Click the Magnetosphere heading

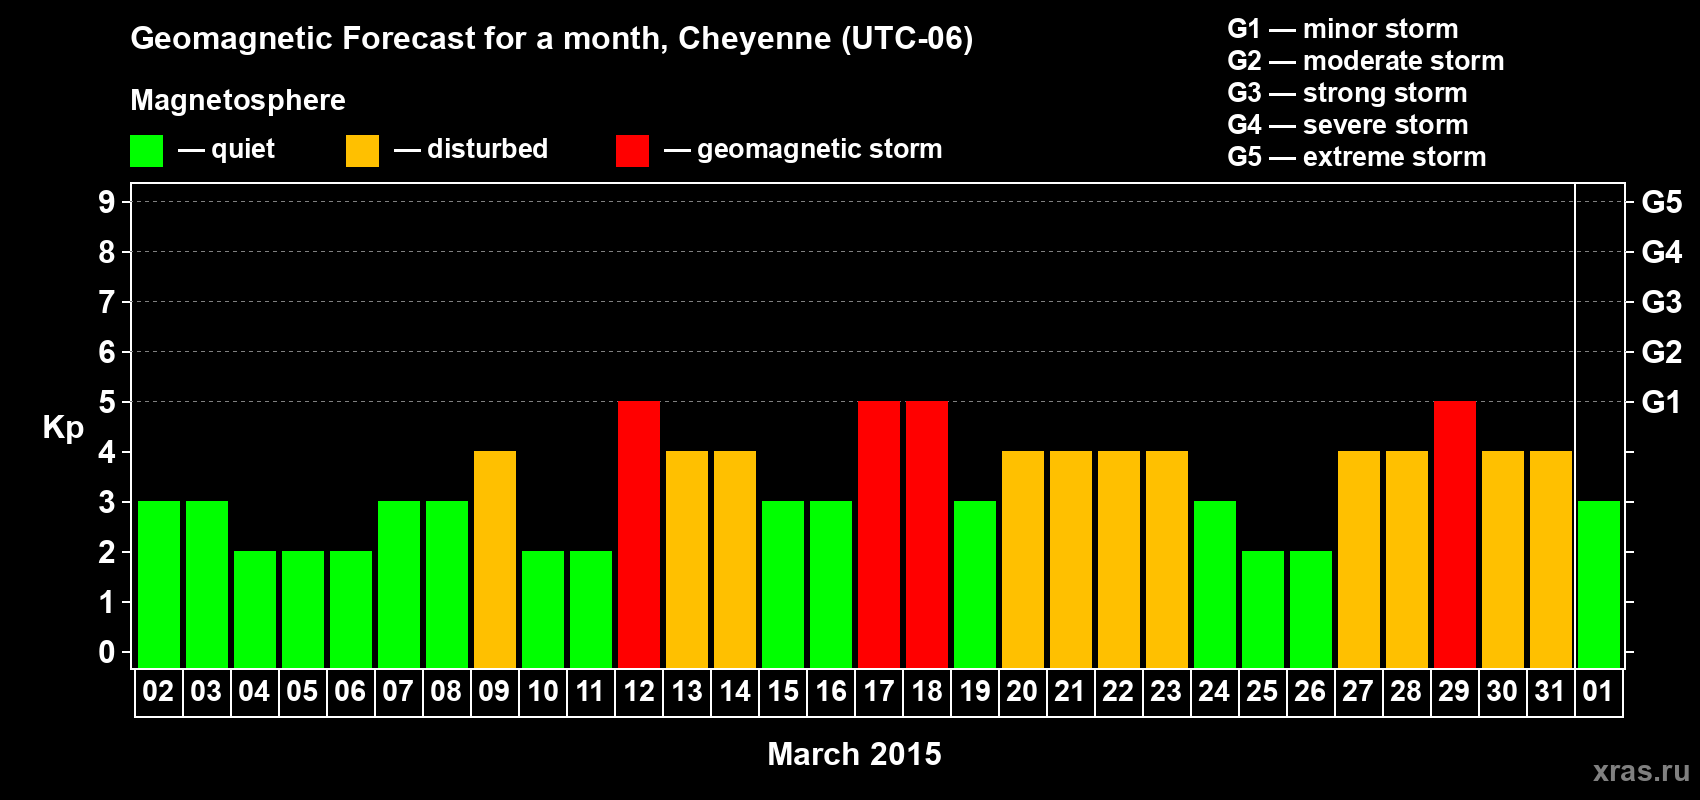[238, 101]
